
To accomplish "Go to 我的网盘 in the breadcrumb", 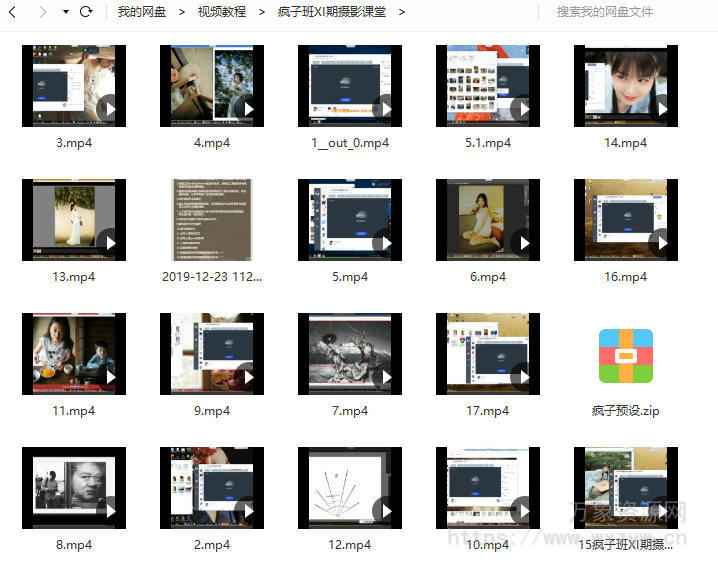I will [142, 12].
